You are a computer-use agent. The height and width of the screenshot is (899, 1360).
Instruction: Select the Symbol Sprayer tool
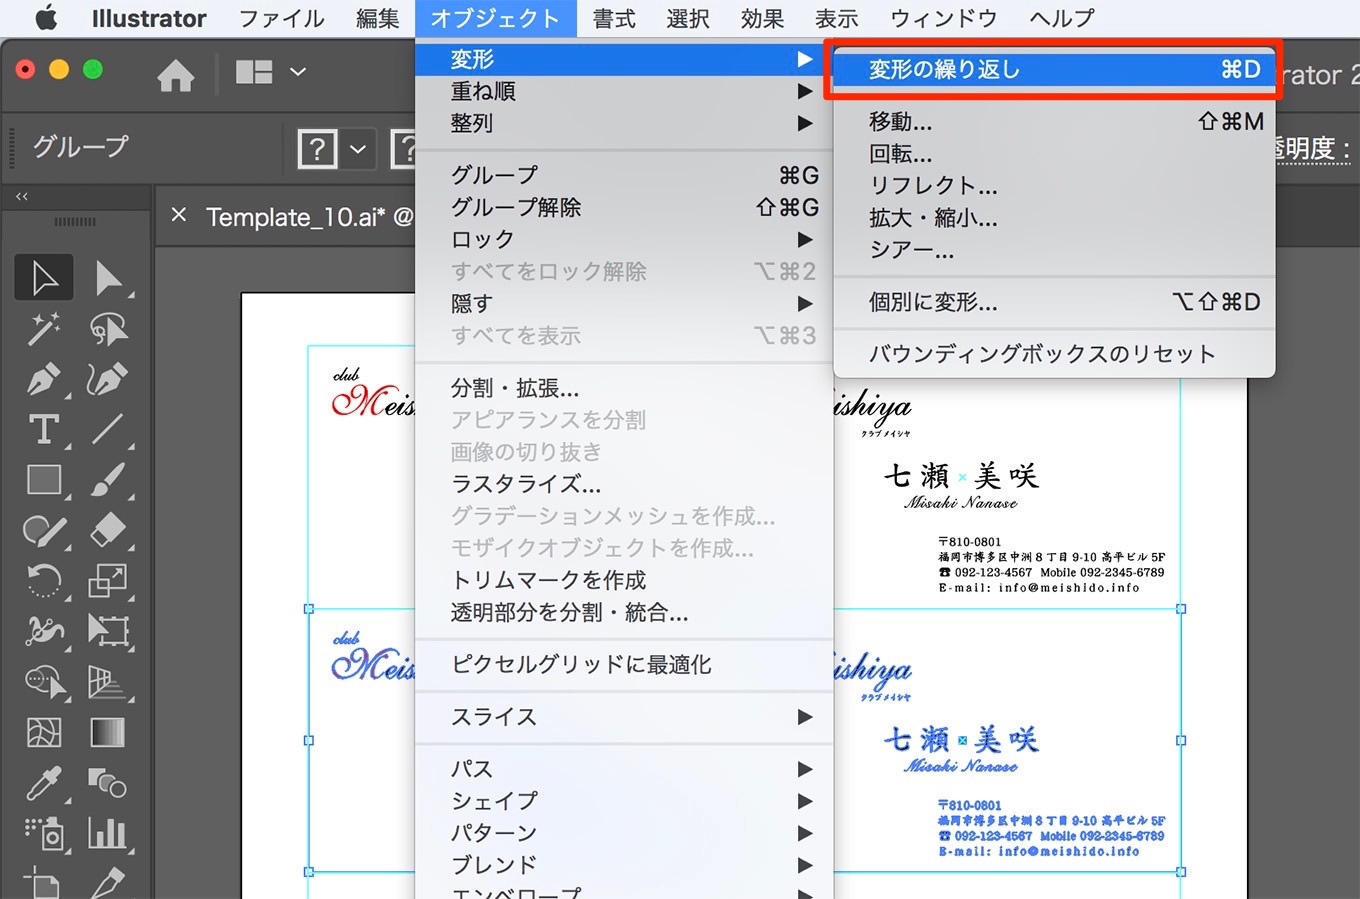[44, 834]
